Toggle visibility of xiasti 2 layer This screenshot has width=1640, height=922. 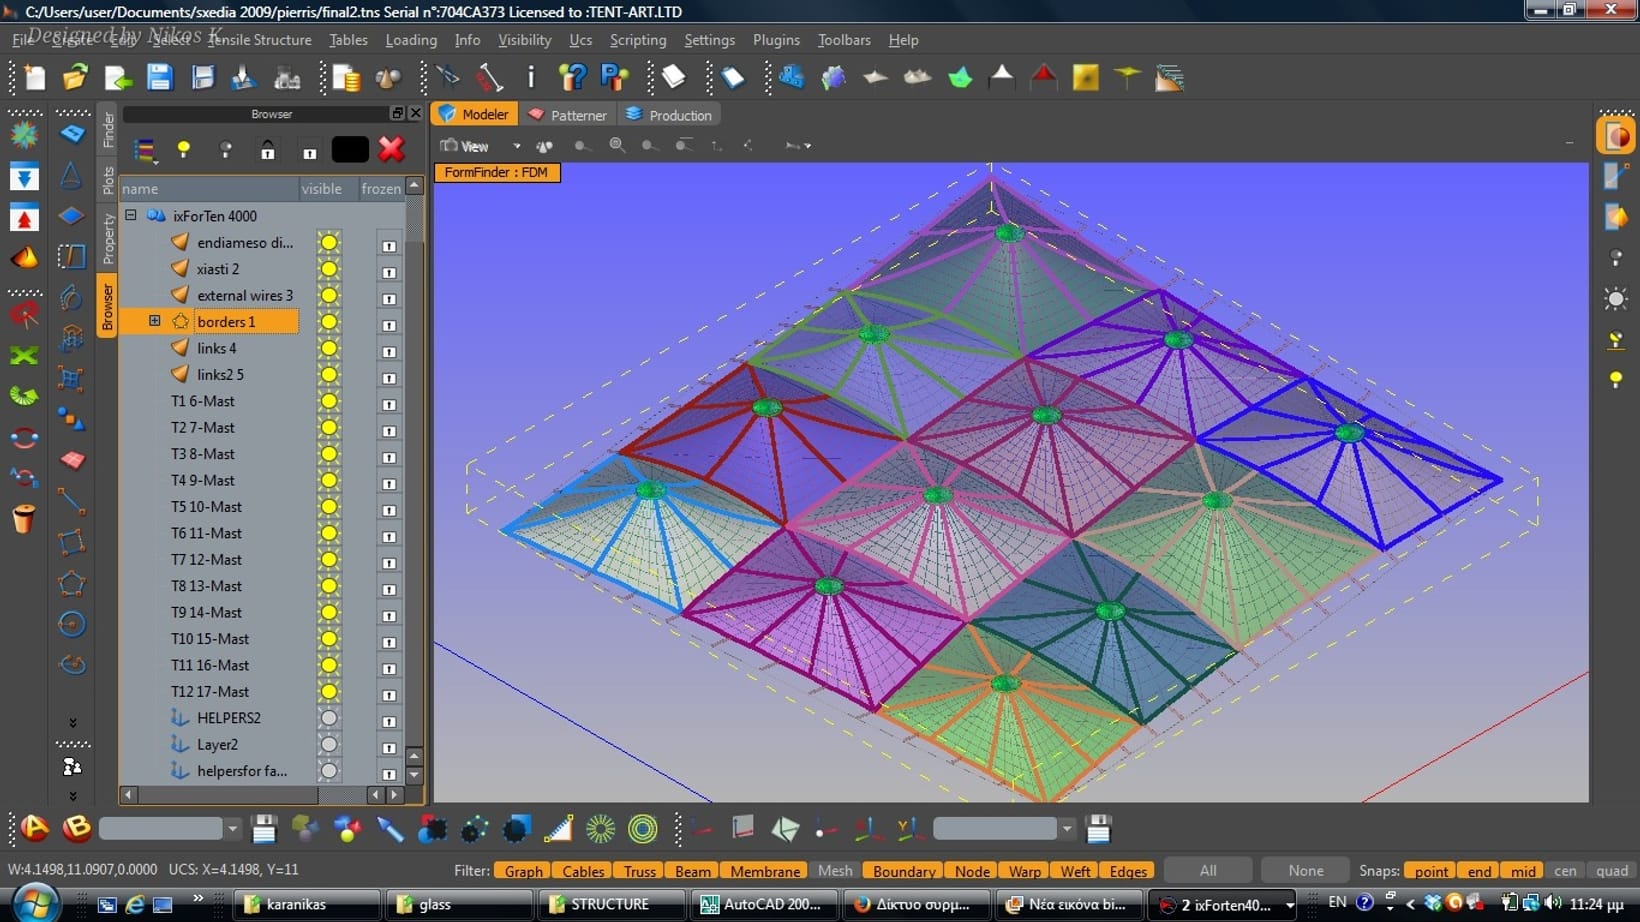[328, 269]
